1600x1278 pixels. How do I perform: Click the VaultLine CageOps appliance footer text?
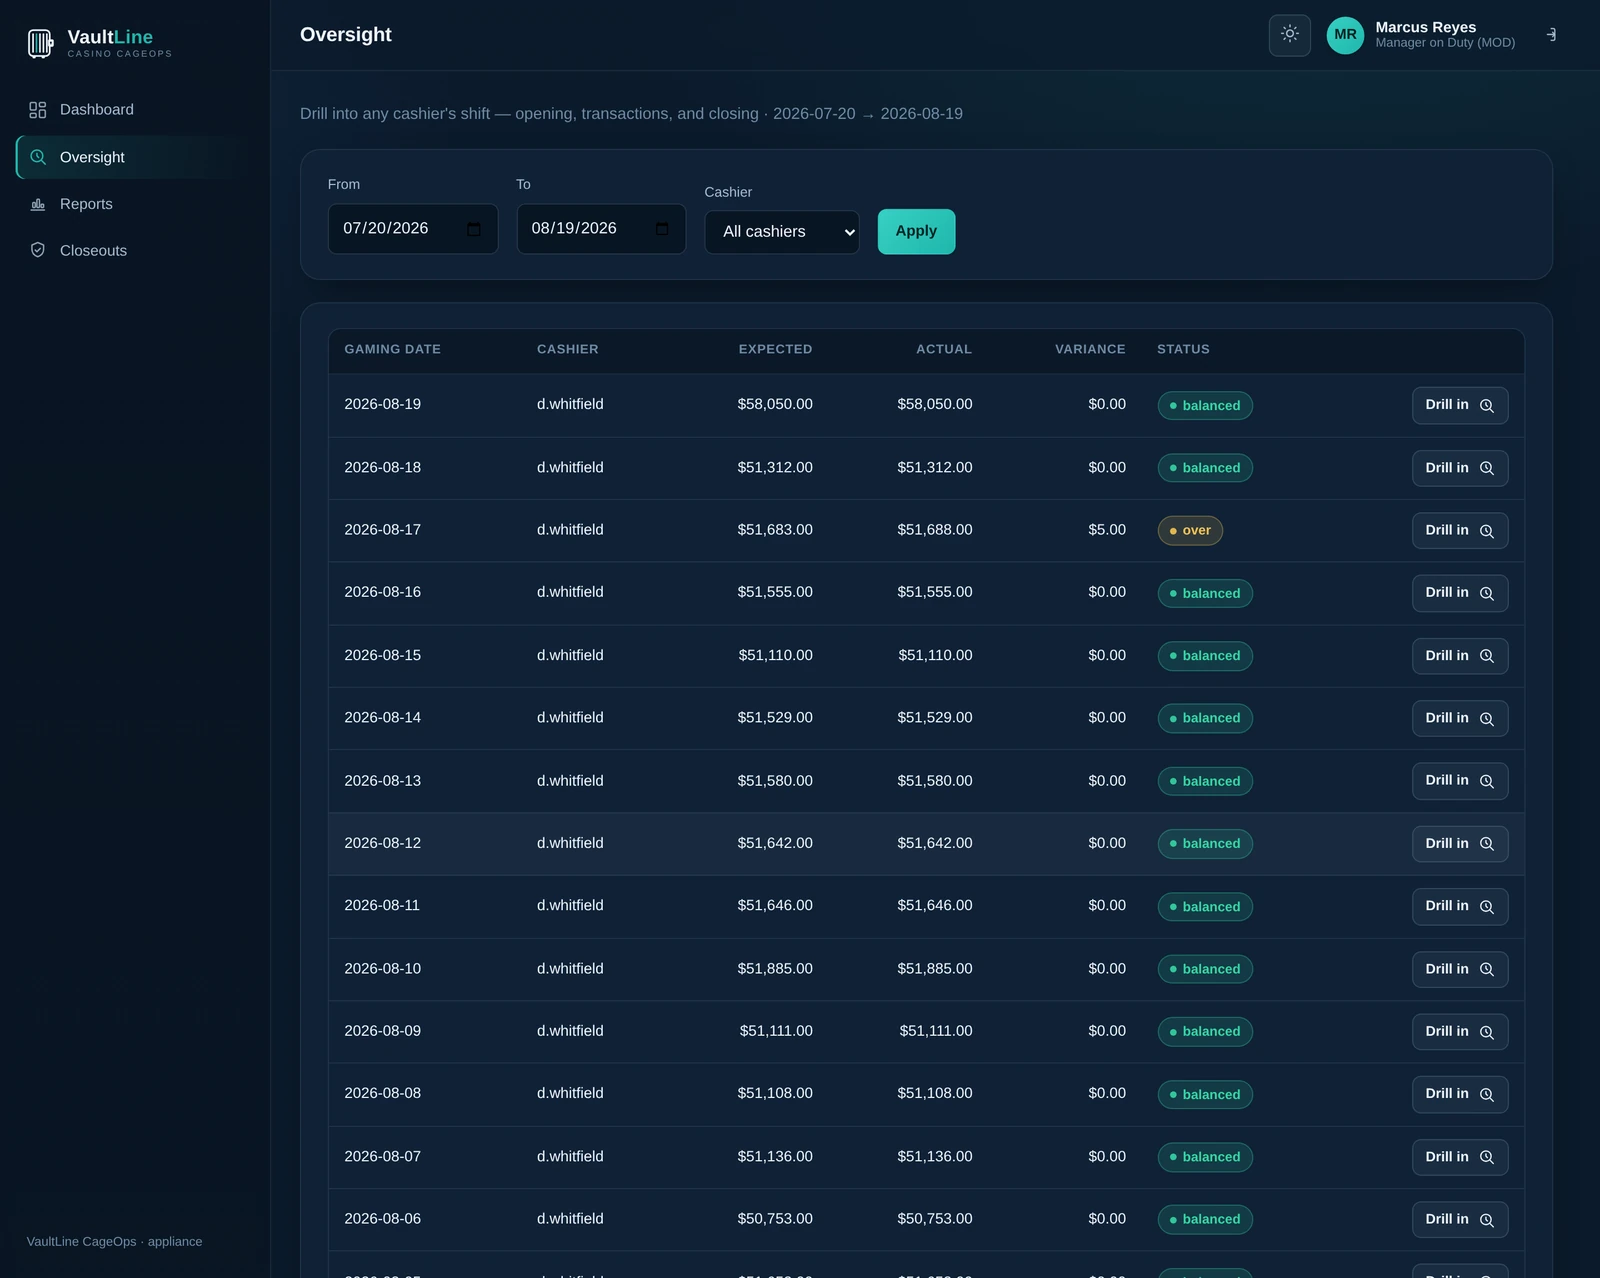(114, 1242)
